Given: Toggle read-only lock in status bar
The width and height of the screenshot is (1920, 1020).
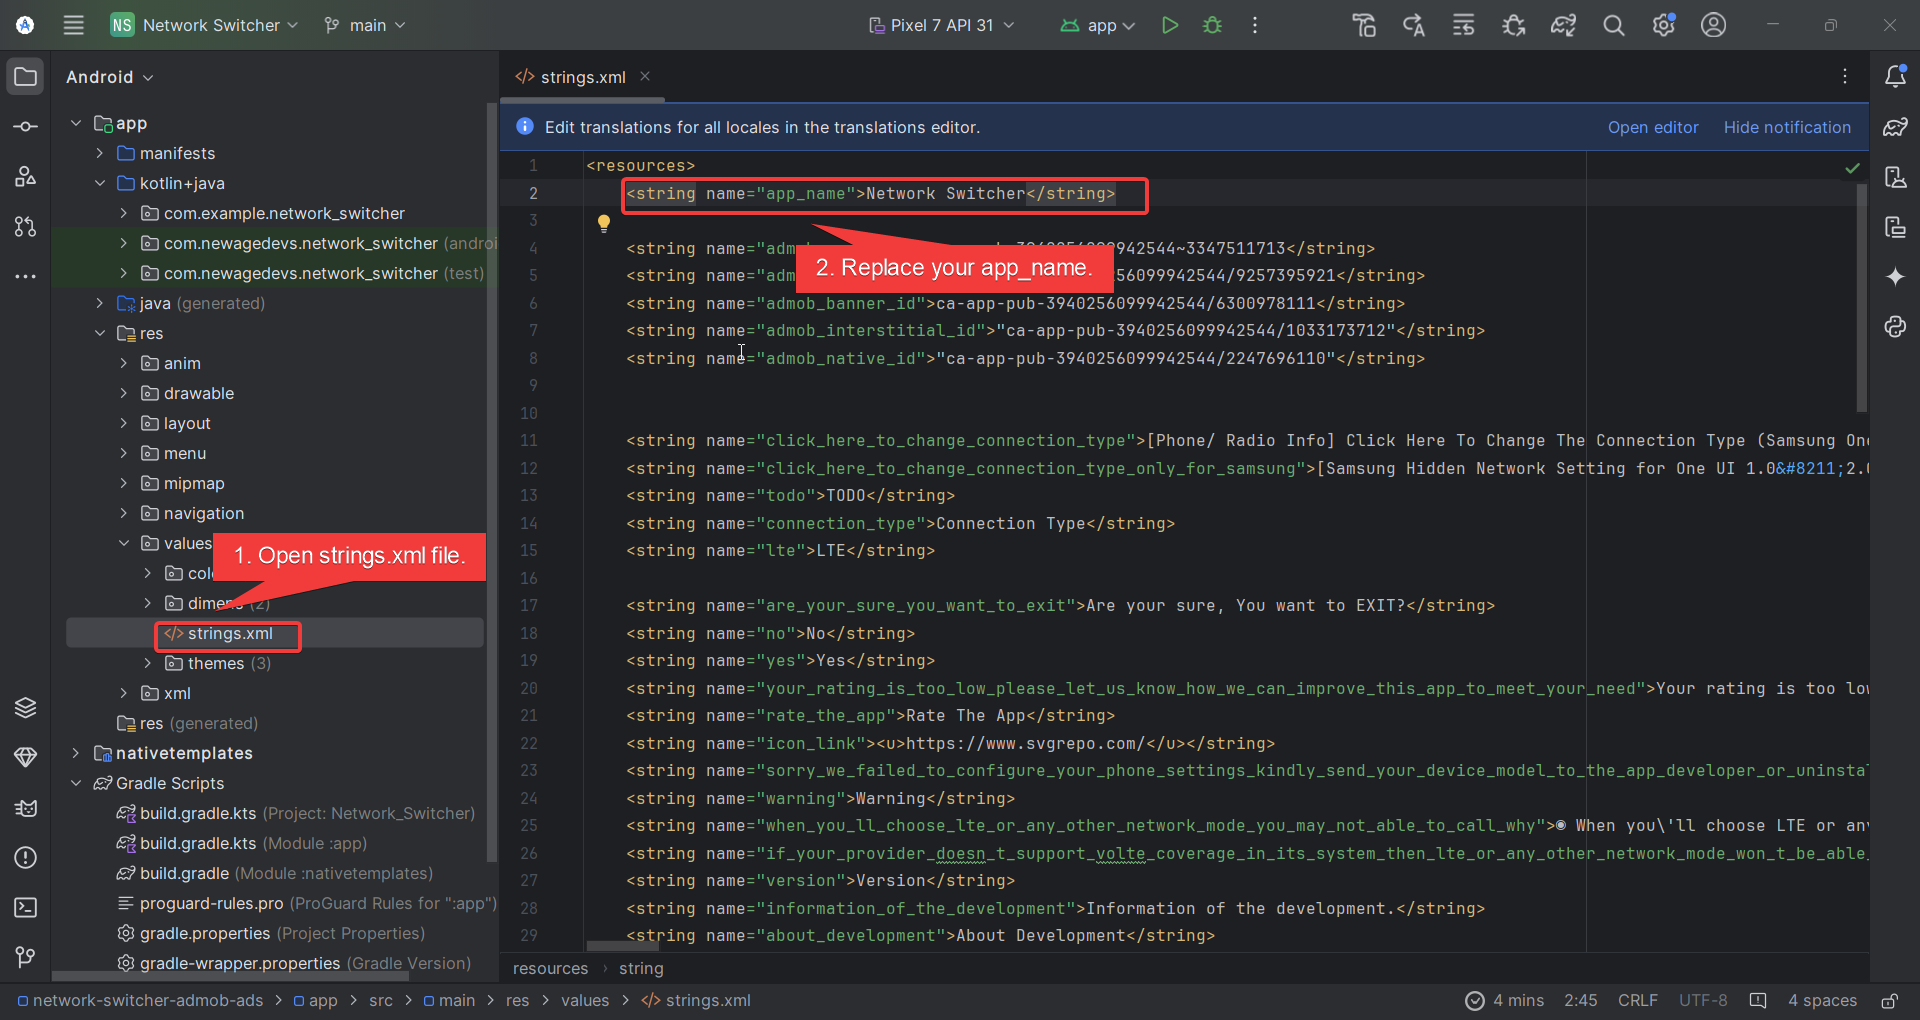Looking at the screenshot, I should pyautogui.click(x=1889, y=1001).
